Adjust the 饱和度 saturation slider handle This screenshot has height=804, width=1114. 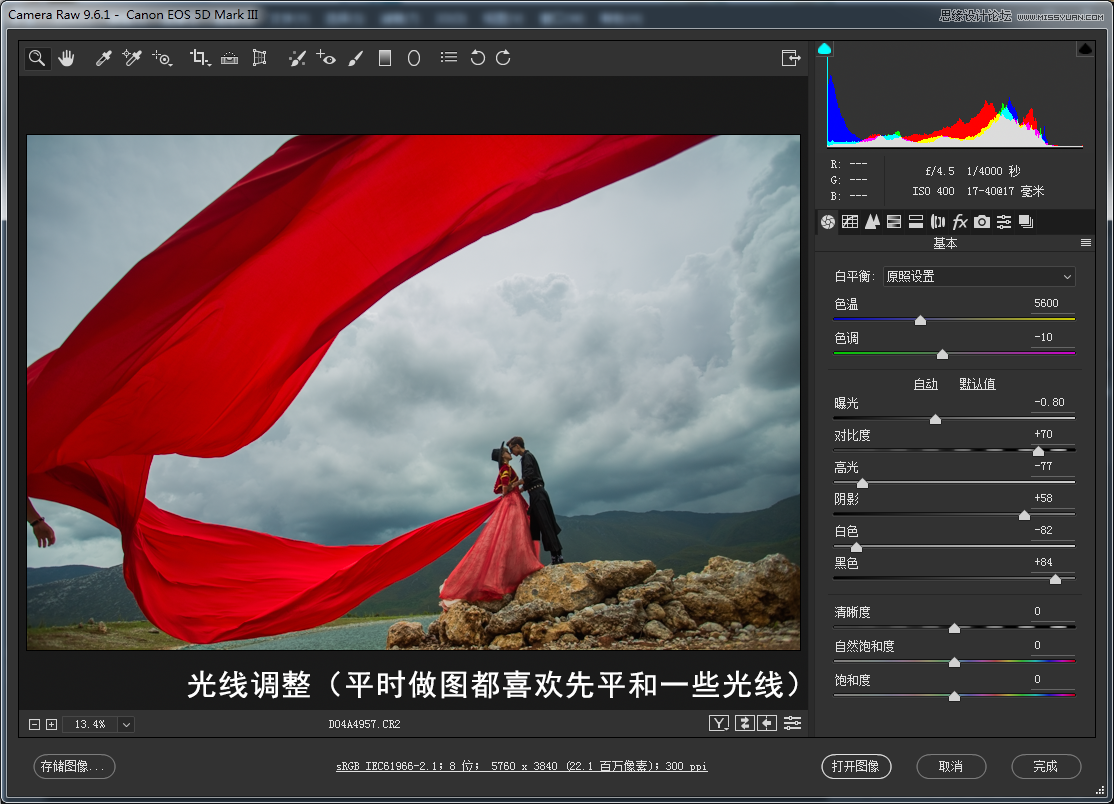pyautogui.click(x=954, y=697)
